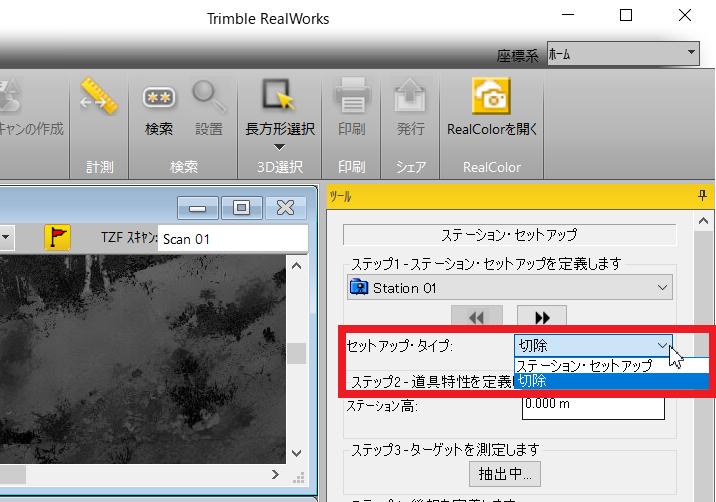This screenshot has height=502, width=716.
Task: Choose 切除 from the dropdown list
Action: (x=611, y=380)
